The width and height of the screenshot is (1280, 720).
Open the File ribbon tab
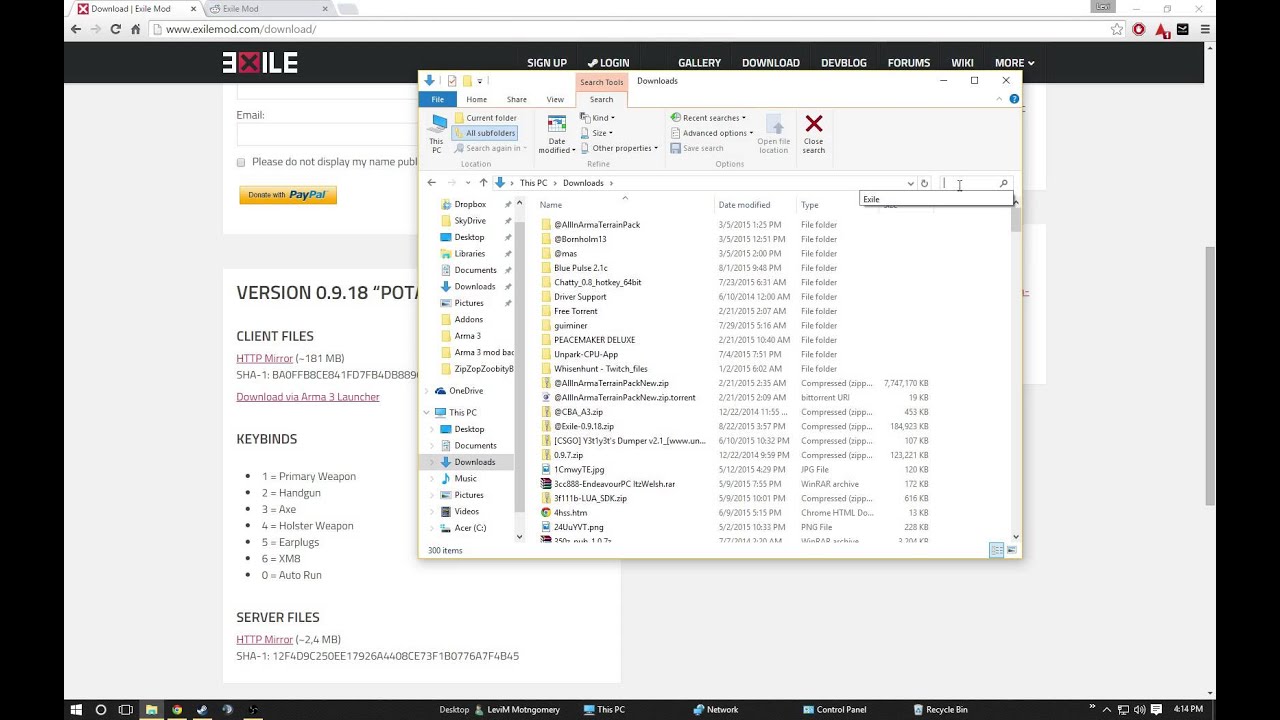click(437, 99)
